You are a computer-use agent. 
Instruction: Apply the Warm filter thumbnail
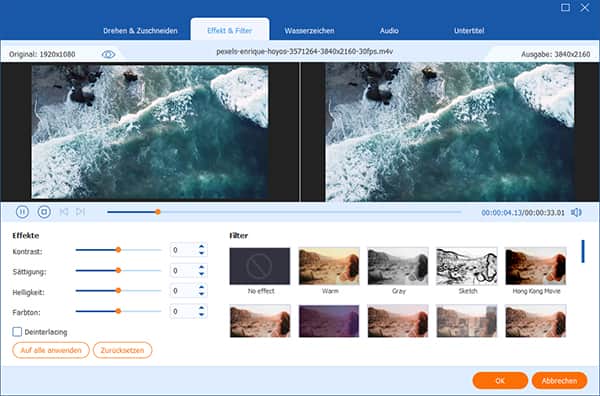tap(329, 266)
